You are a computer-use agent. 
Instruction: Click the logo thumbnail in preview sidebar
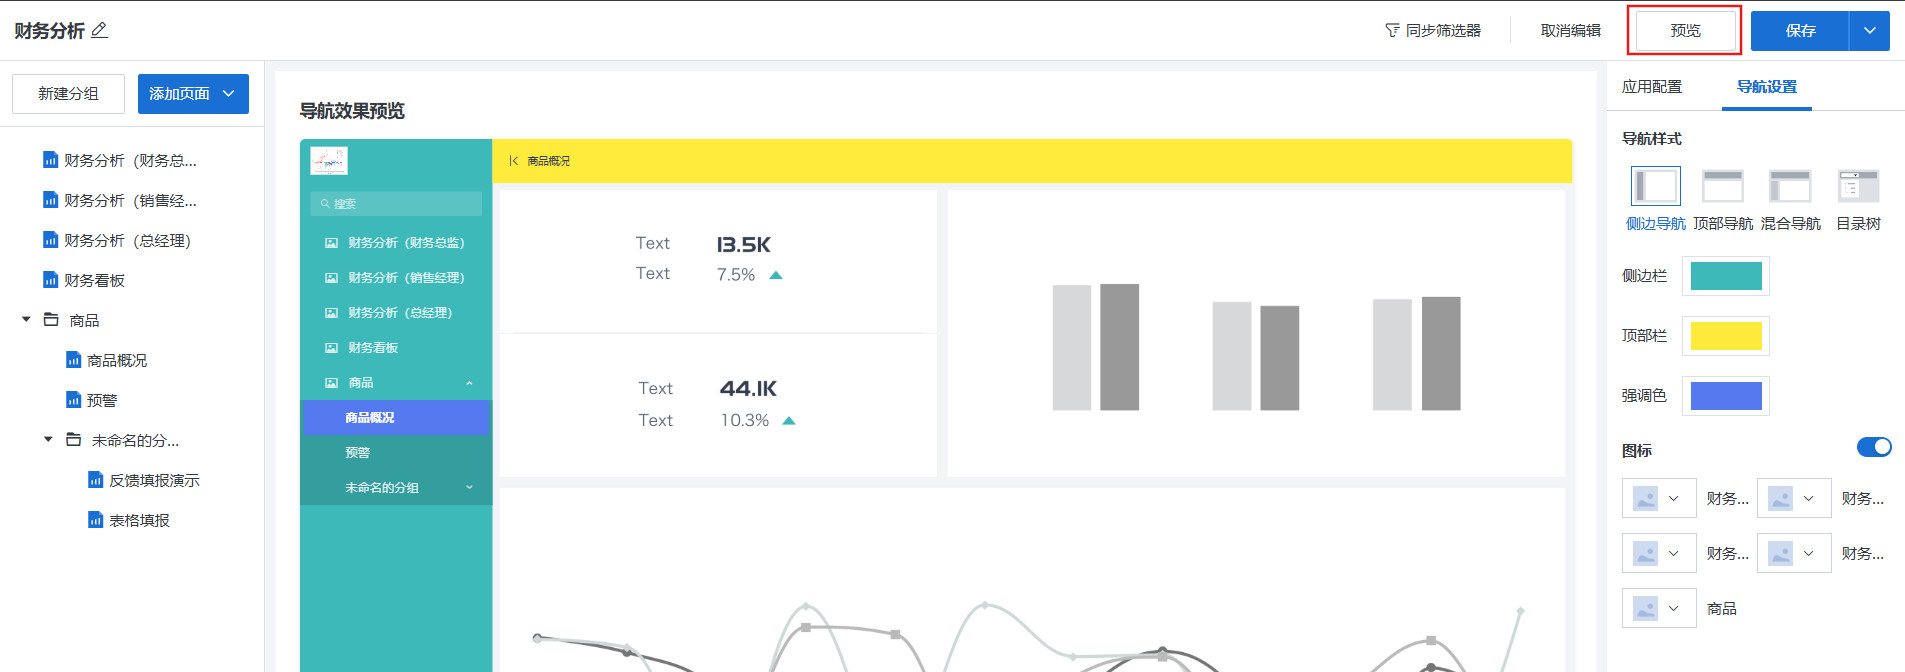coord(328,161)
